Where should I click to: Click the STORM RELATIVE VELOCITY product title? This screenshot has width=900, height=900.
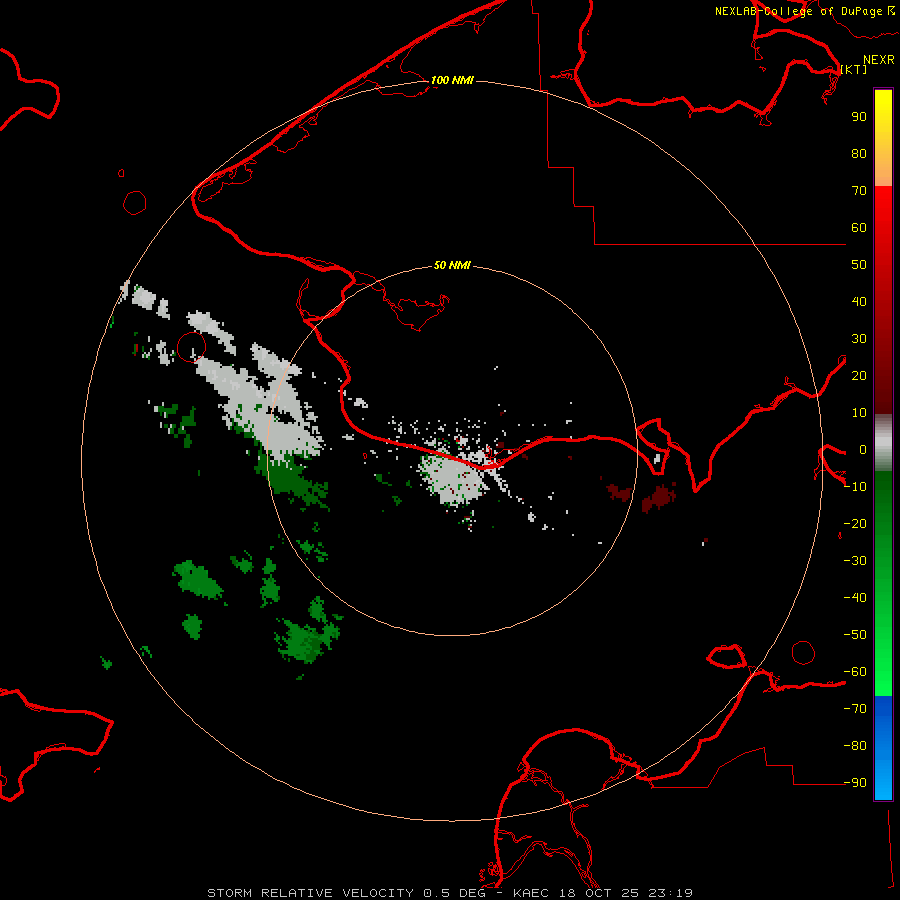(310, 893)
